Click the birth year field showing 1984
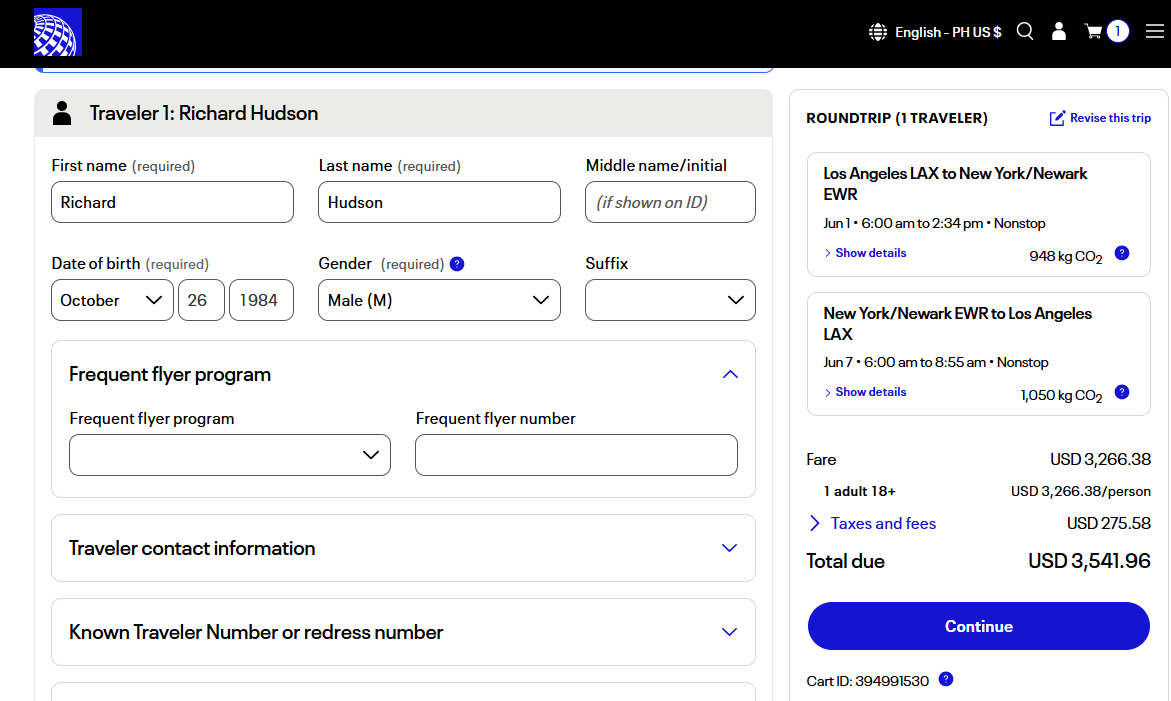Viewport: 1171px width, 701px height. tap(261, 300)
